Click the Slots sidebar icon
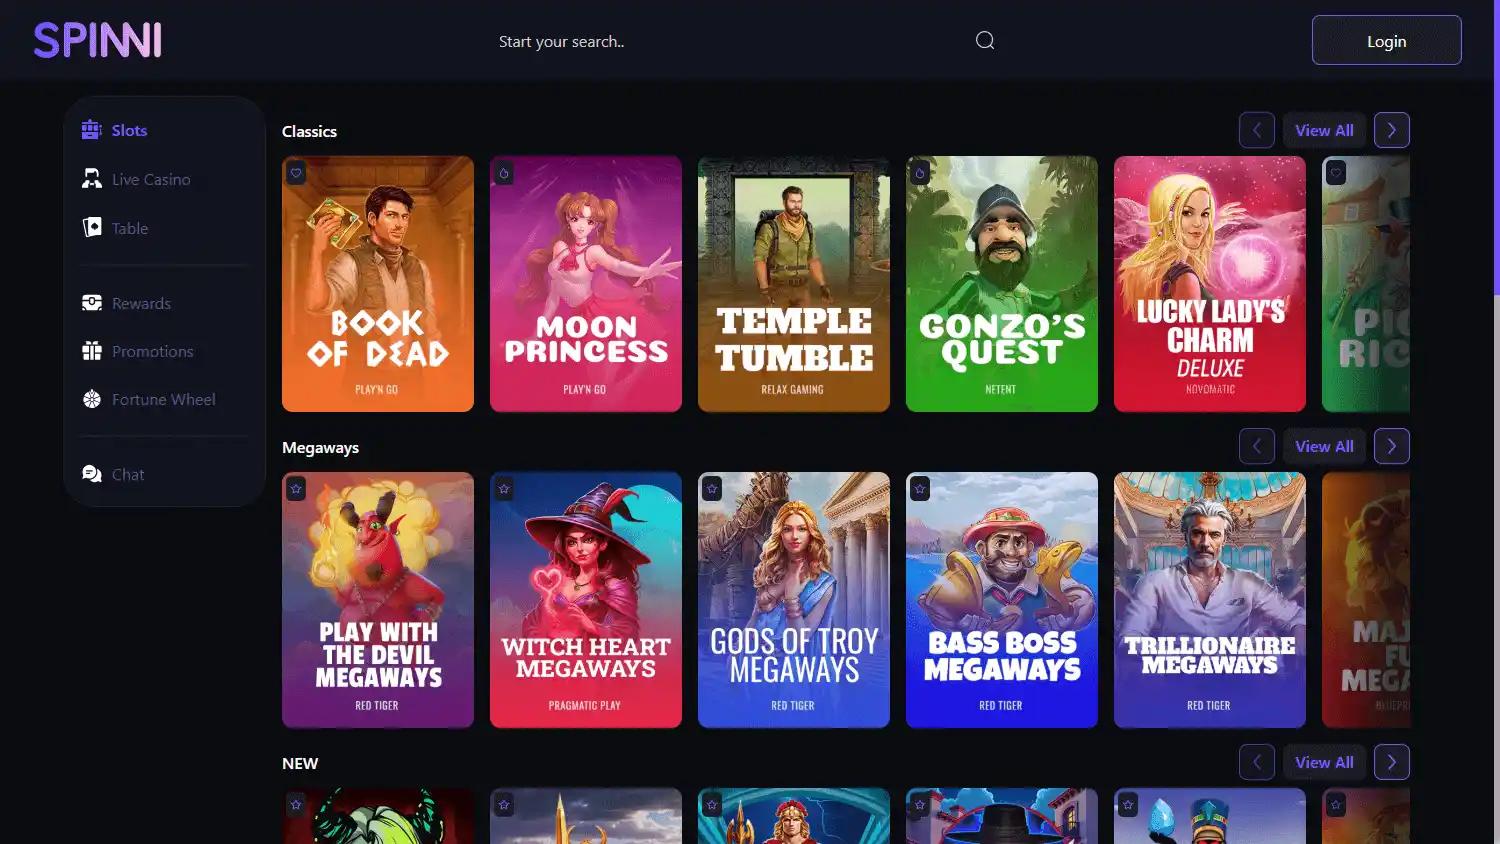Screen dimensions: 1500x844 pos(92,130)
